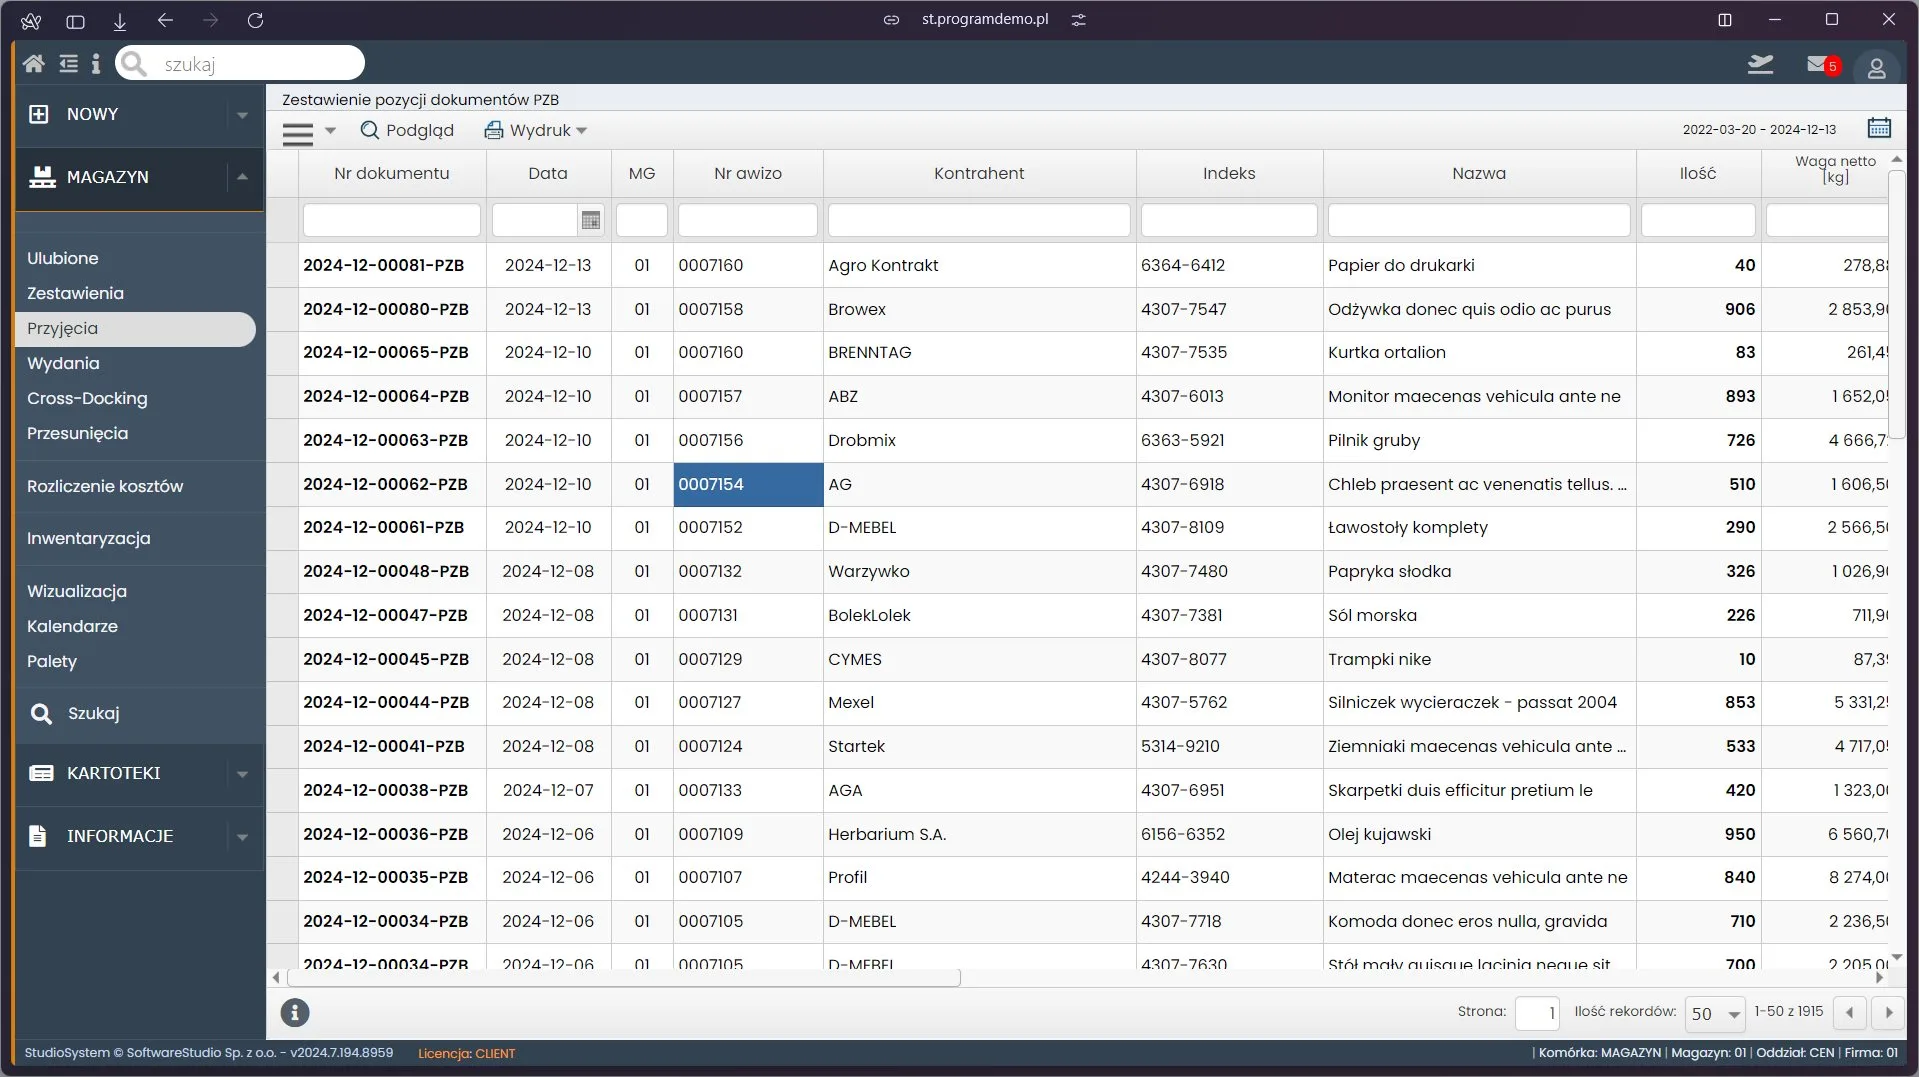Collapse the sidebar menu with the indent icon
The image size is (1919, 1077).
pyautogui.click(x=68, y=64)
